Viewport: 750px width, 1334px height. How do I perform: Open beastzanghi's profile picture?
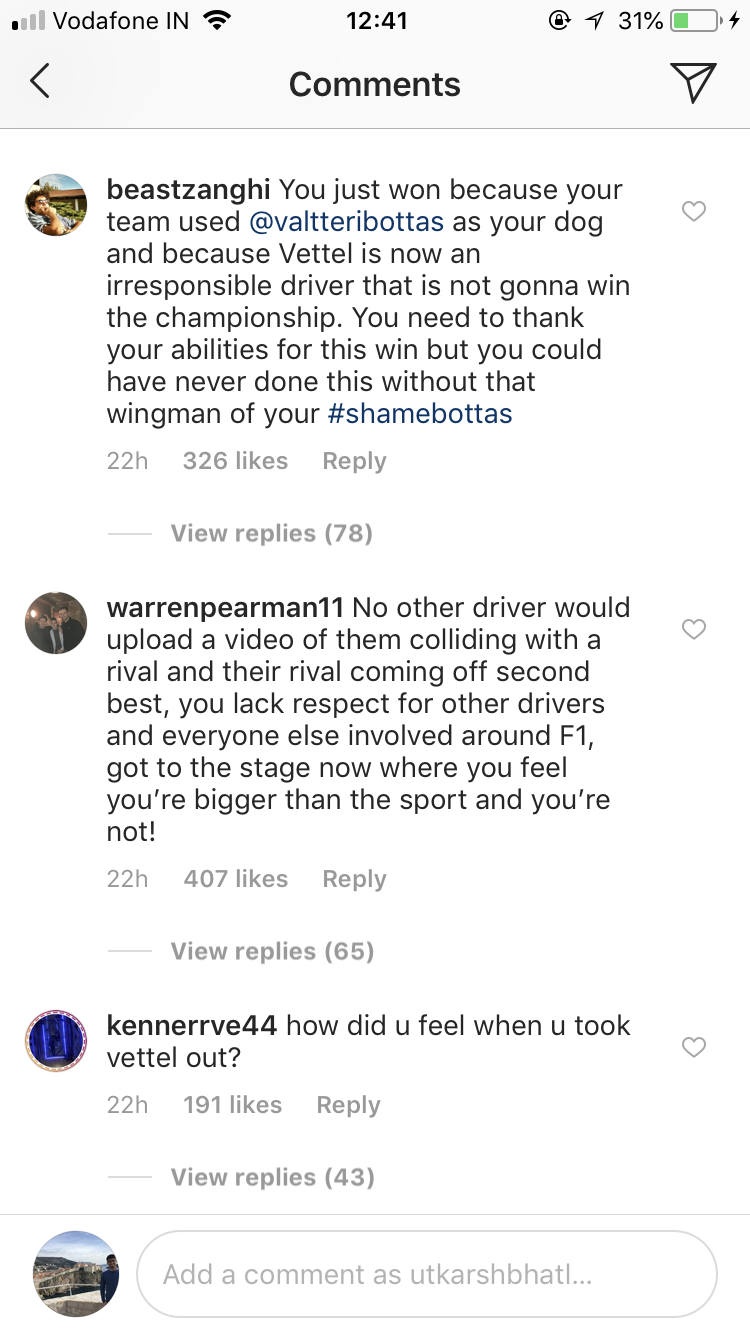tap(56, 205)
